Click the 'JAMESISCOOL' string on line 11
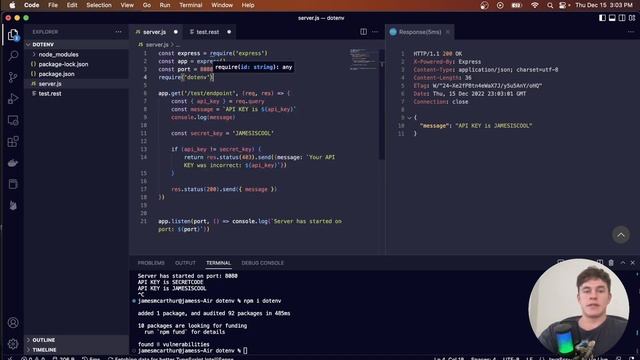The height and width of the screenshot is (360, 640). (x=253, y=133)
